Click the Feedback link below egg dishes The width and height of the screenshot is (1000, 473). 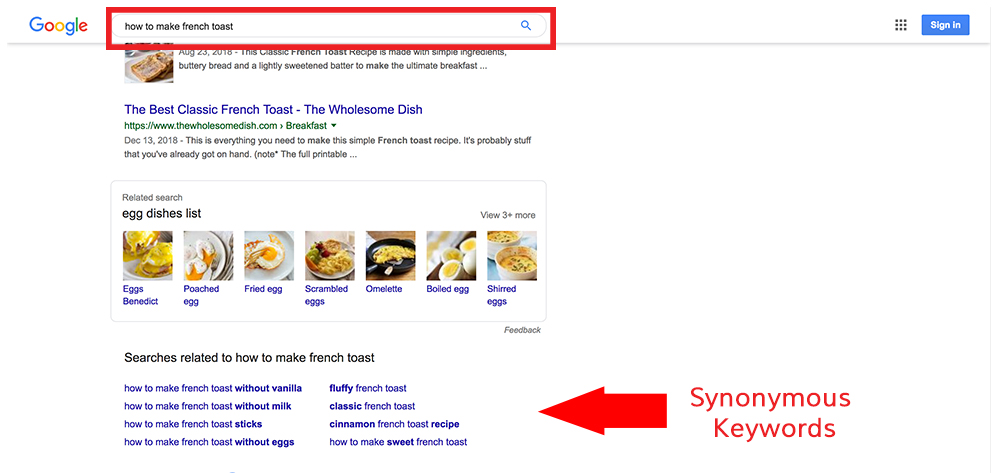click(x=522, y=330)
